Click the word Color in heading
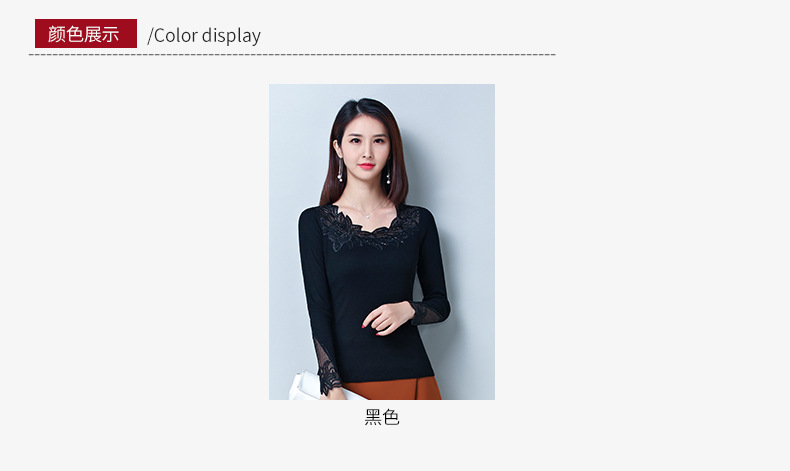The width and height of the screenshot is (790, 471). tap(175, 36)
